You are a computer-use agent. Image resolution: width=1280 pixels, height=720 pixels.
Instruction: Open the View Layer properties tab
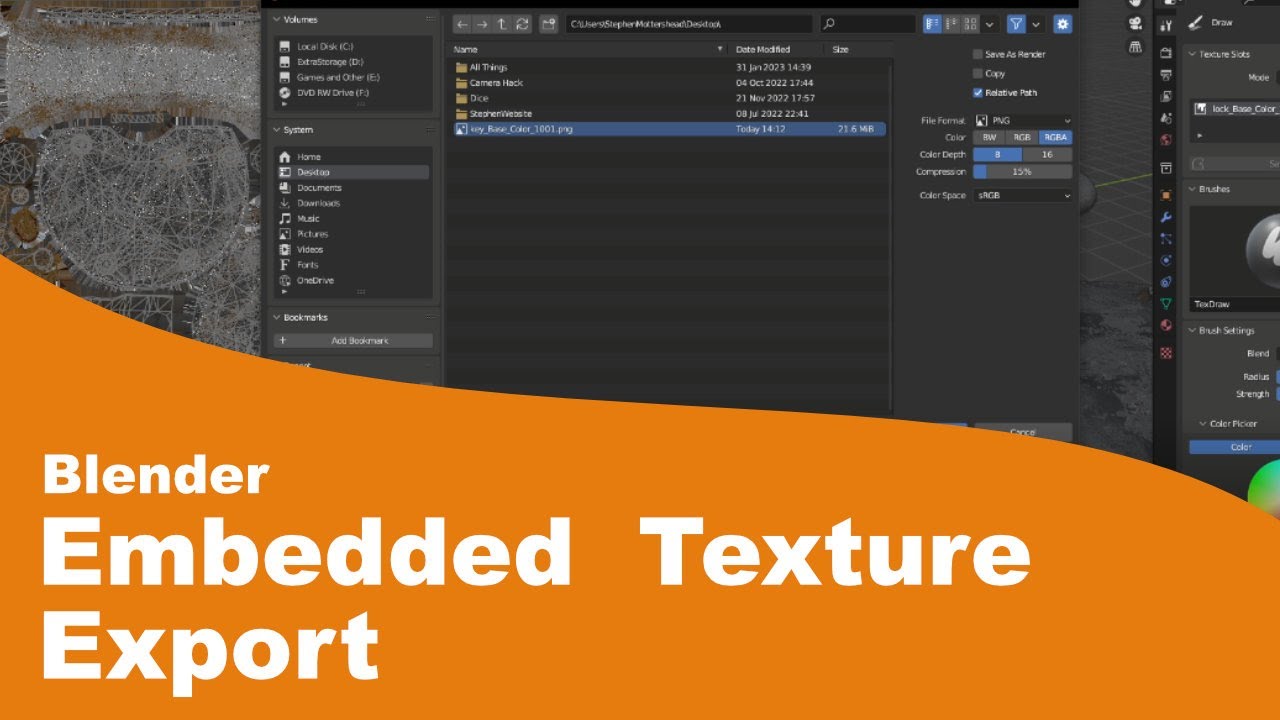pyautogui.click(x=1166, y=97)
